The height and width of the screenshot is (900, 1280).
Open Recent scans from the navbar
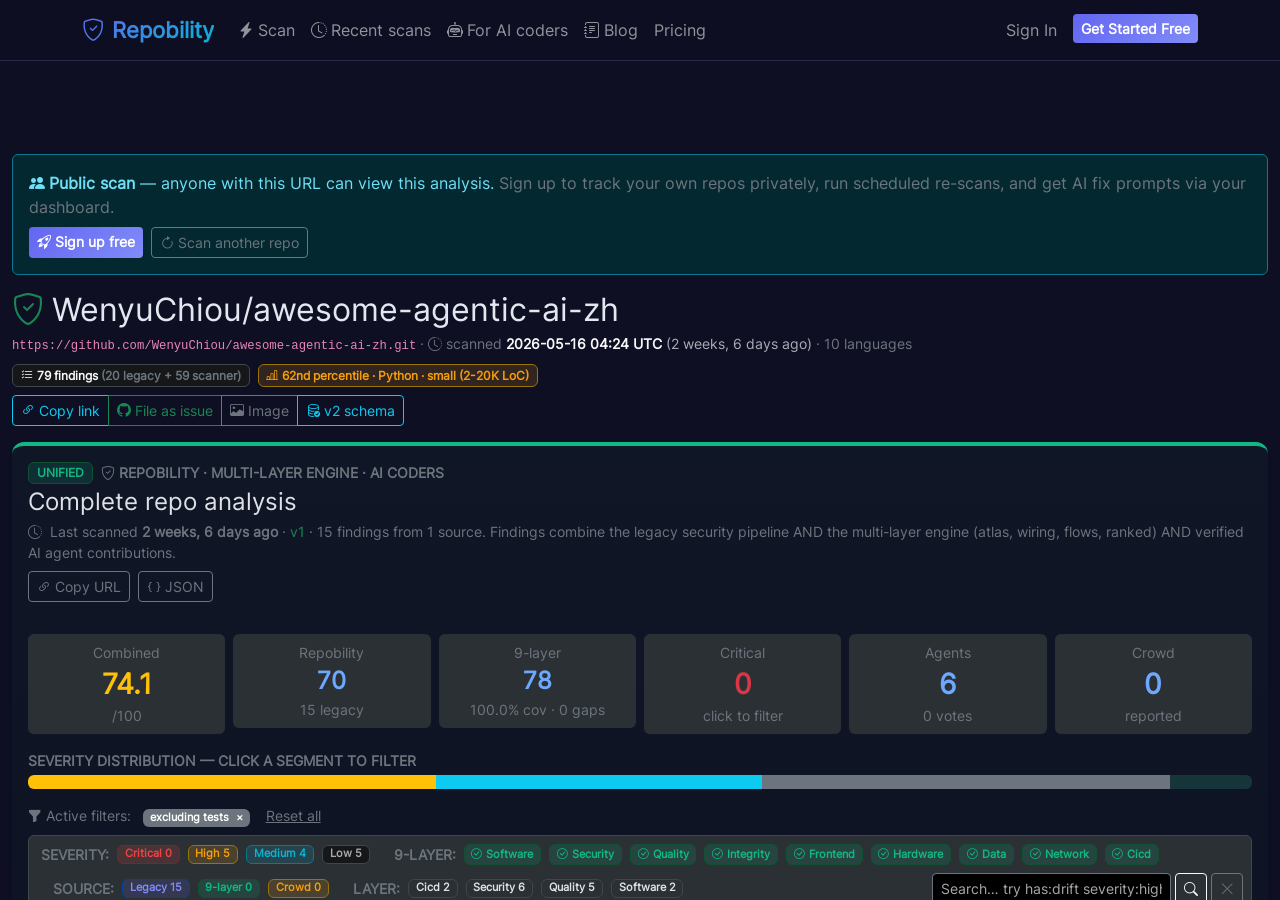point(371,30)
